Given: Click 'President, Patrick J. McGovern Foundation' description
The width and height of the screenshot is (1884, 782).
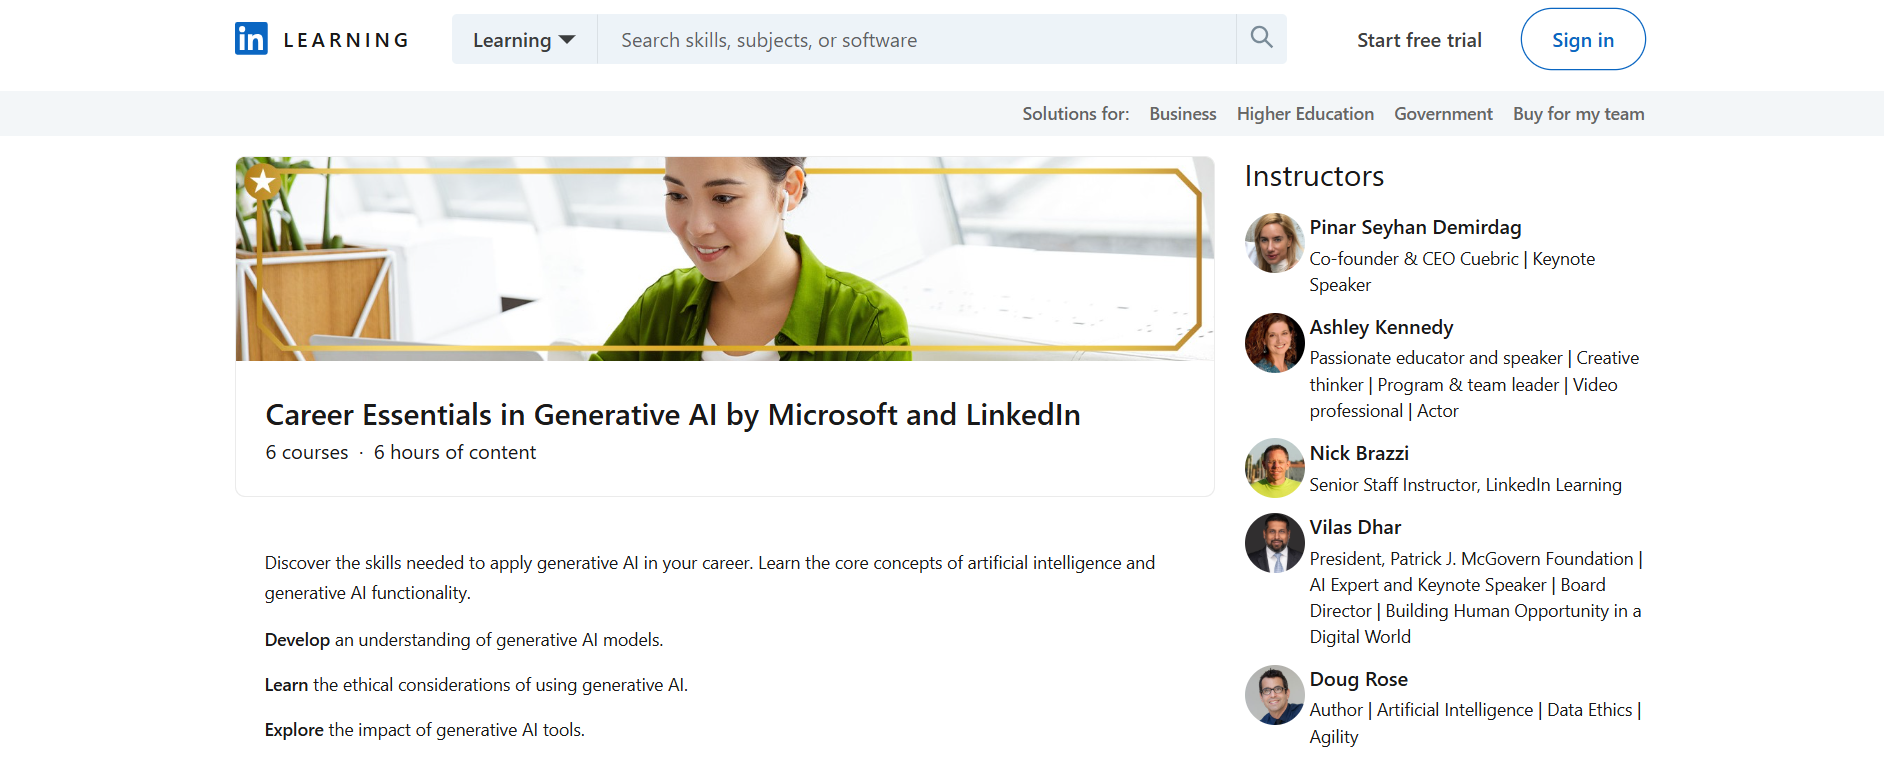Looking at the screenshot, I should click(1476, 598).
